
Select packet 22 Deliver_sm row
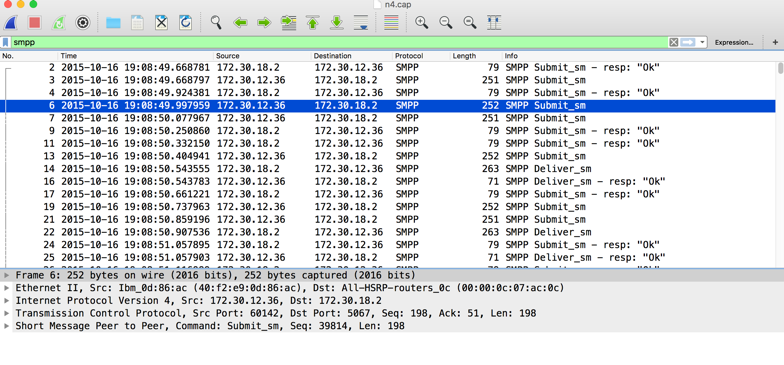[x=389, y=232]
